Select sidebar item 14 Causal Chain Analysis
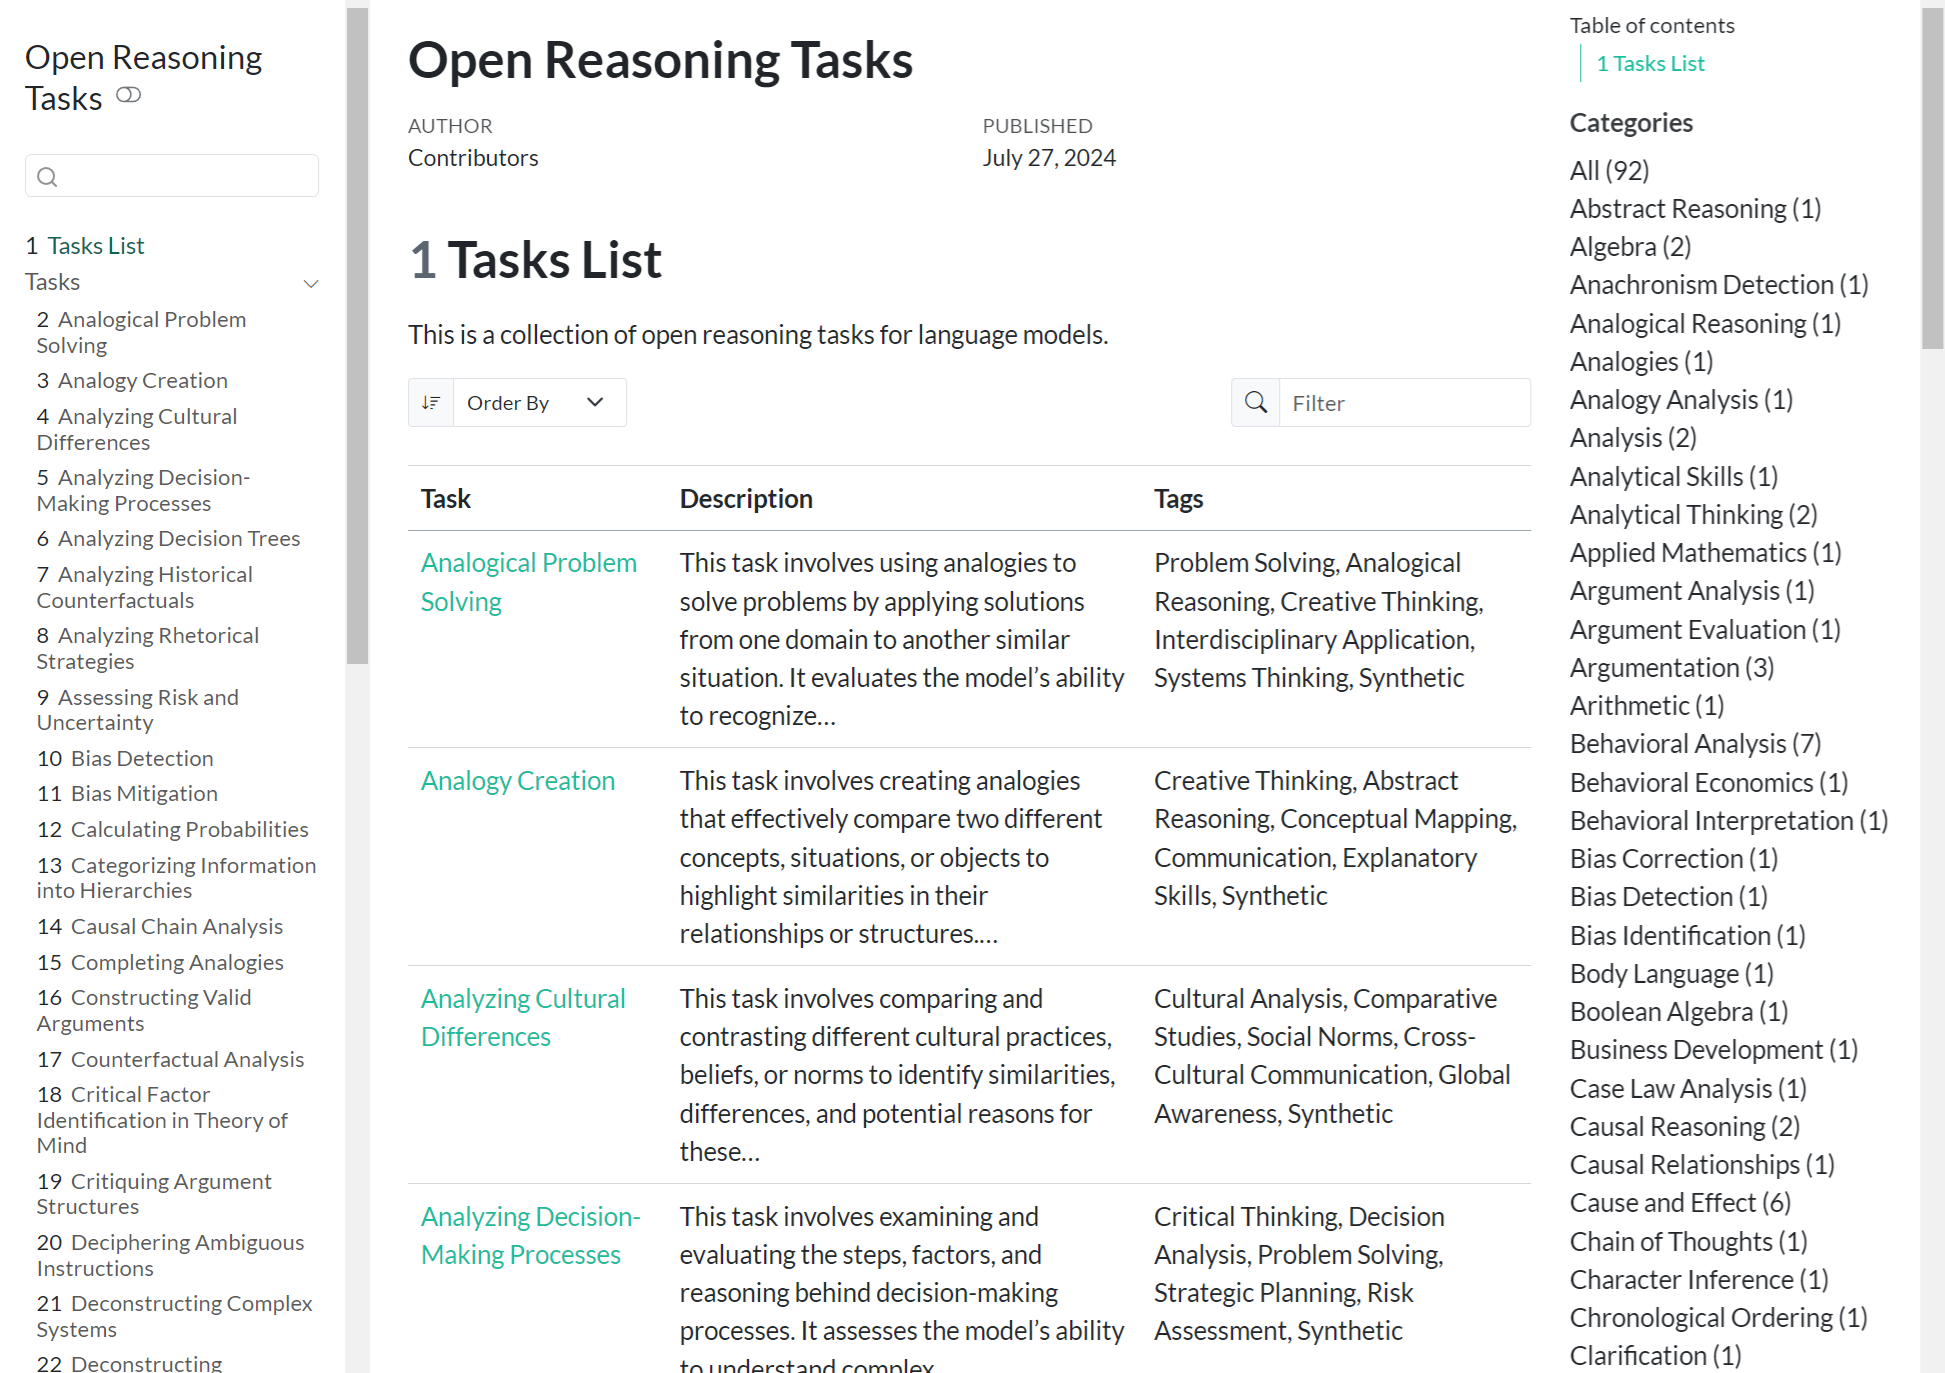The height and width of the screenshot is (1373, 1945). (160, 926)
